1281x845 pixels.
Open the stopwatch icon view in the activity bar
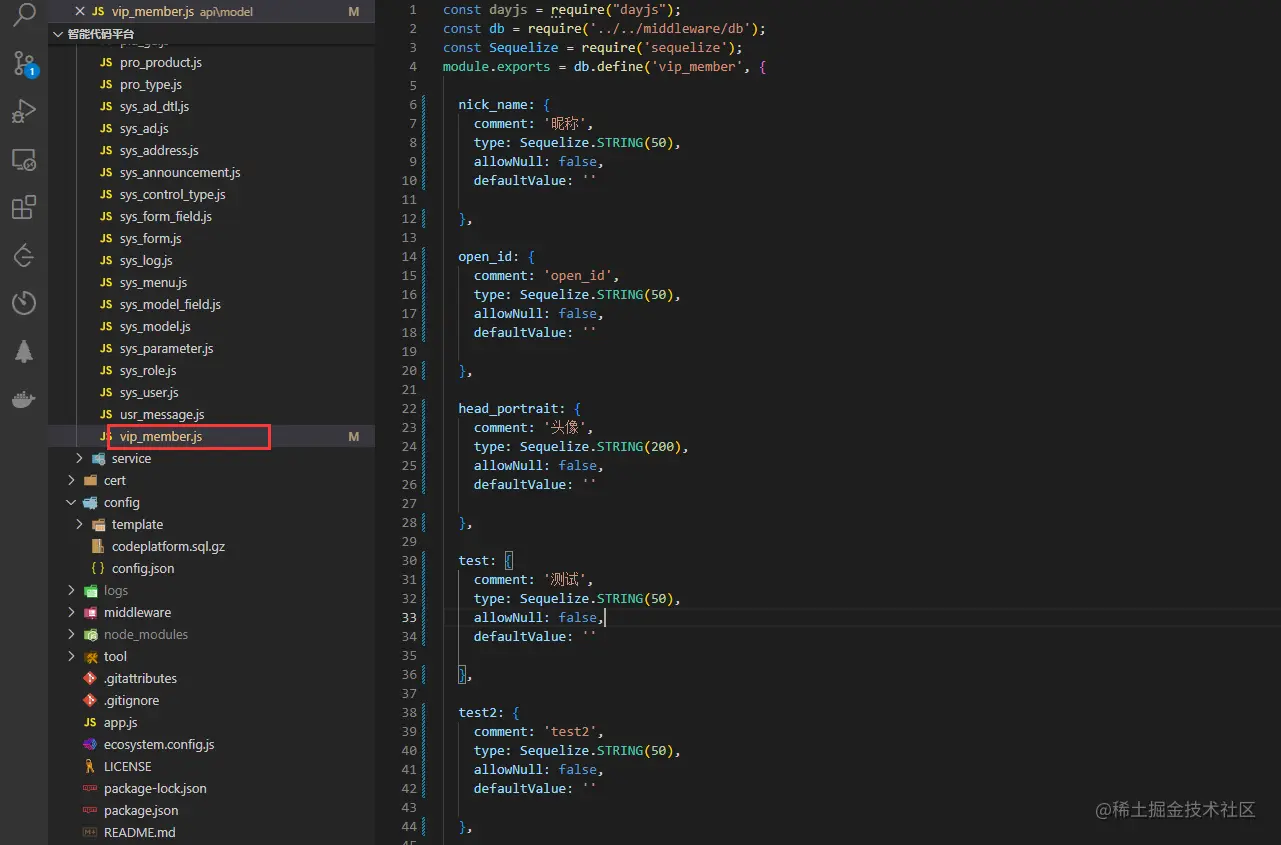tap(24, 302)
